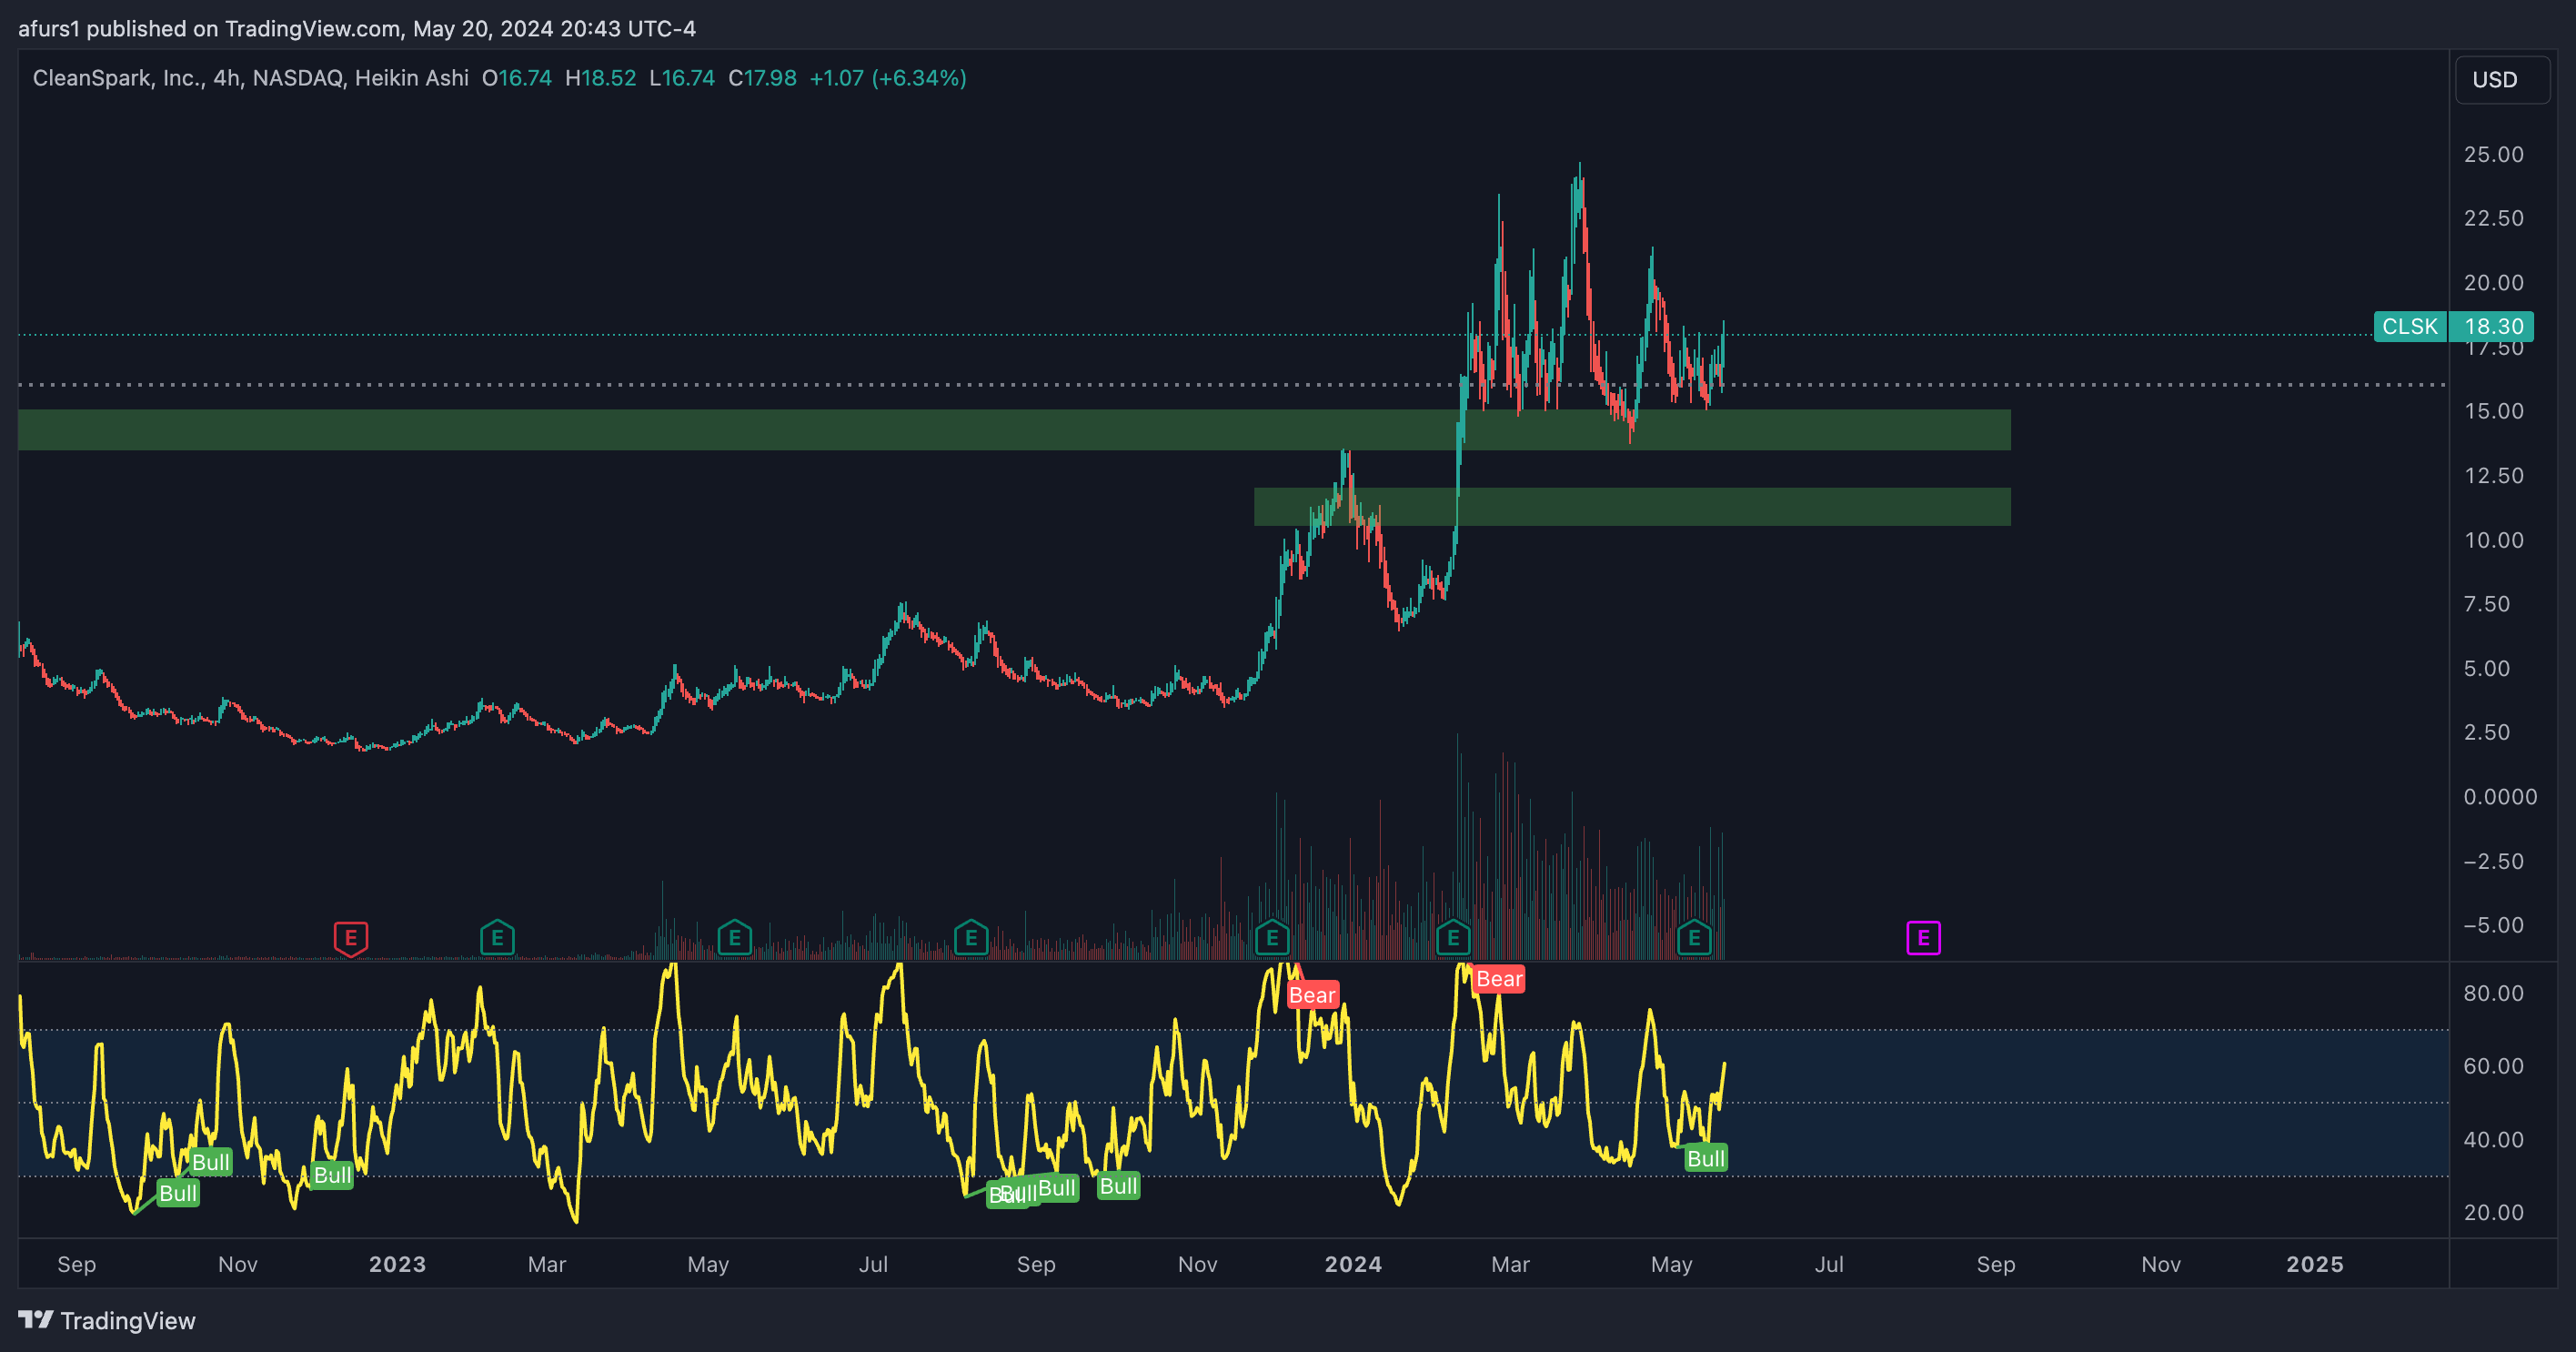Click the Bear label in December 2023

[x=1312, y=995]
